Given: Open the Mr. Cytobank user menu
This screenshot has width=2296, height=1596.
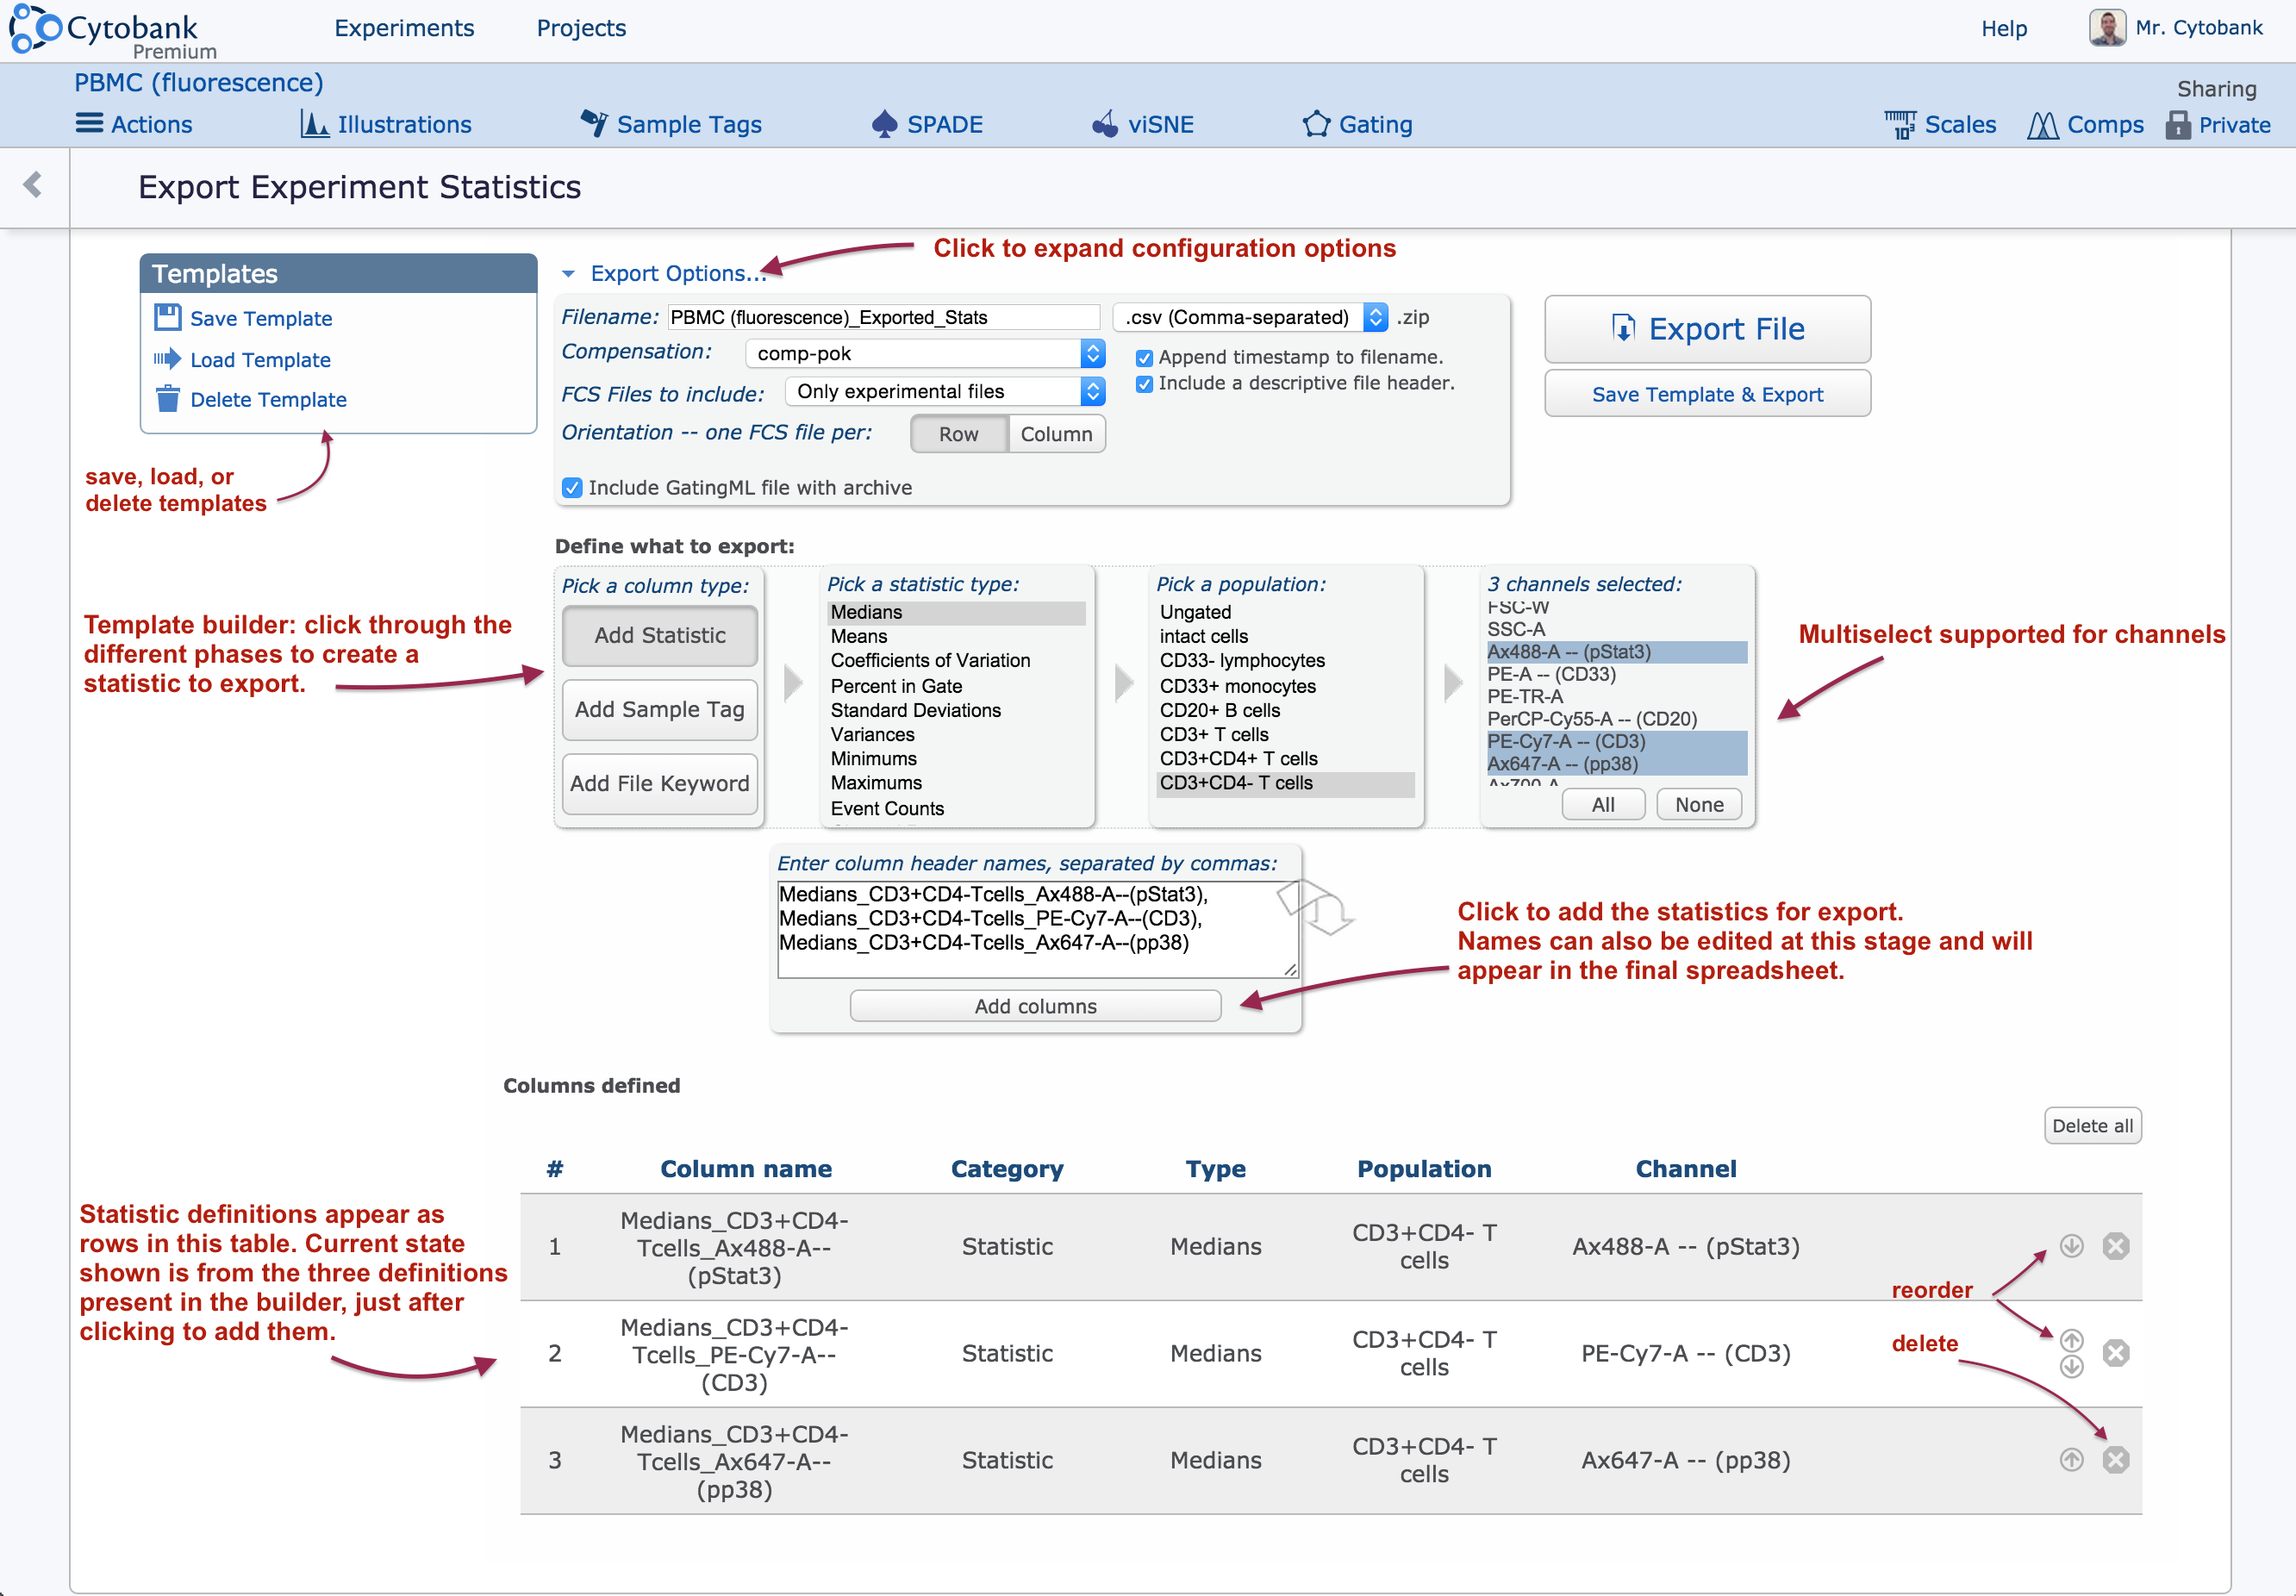Looking at the screenshot, I should (x=2198, y=28).
